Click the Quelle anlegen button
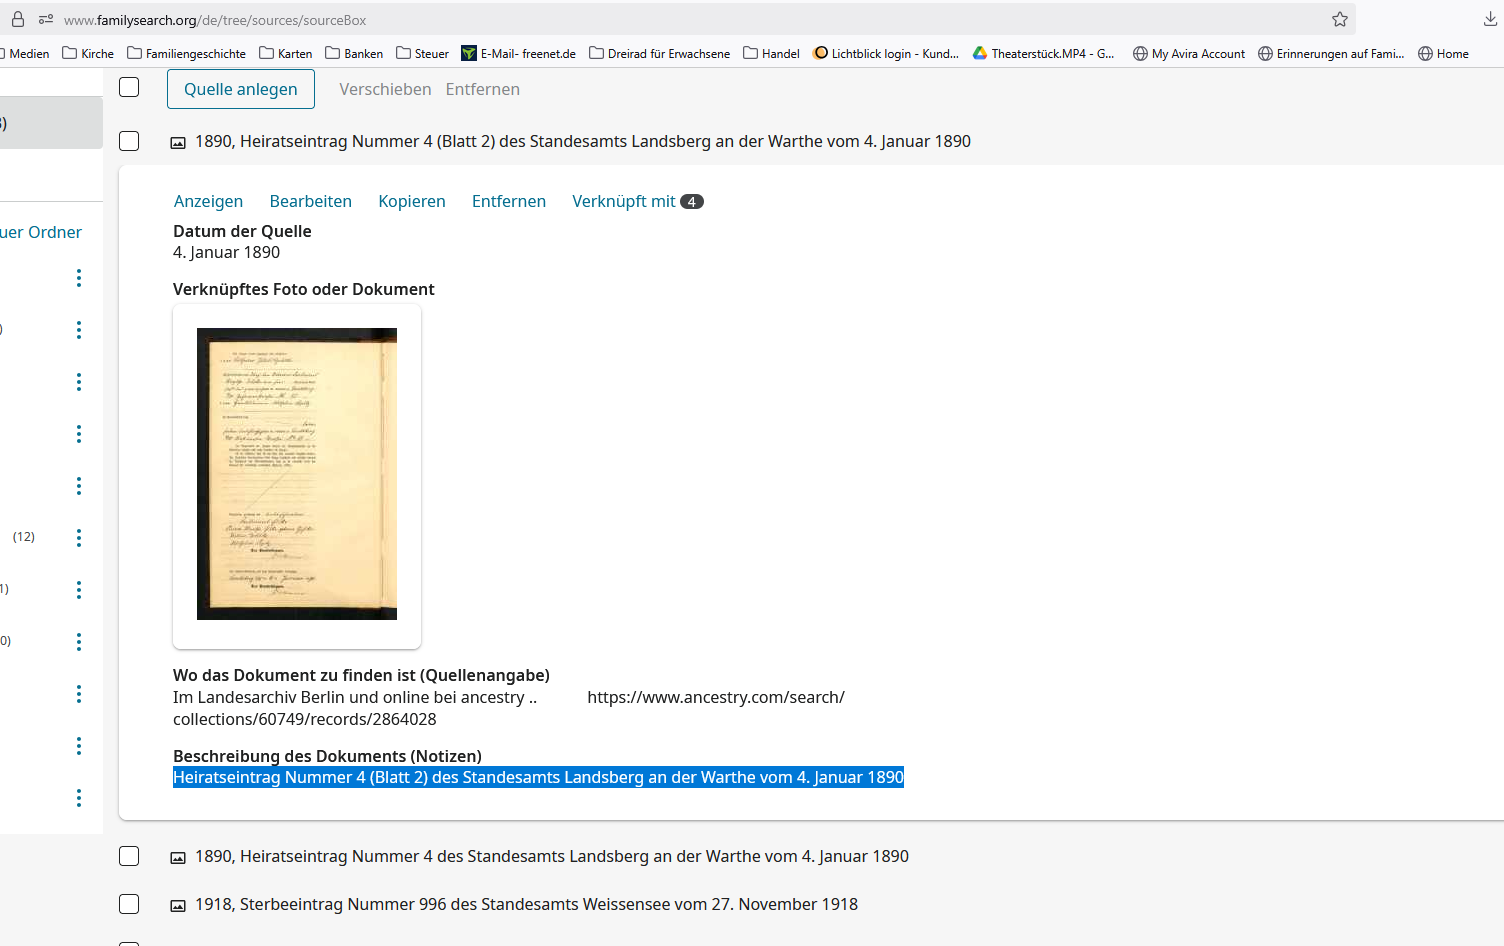1504x946 pixels. click(x=241, y=89)
